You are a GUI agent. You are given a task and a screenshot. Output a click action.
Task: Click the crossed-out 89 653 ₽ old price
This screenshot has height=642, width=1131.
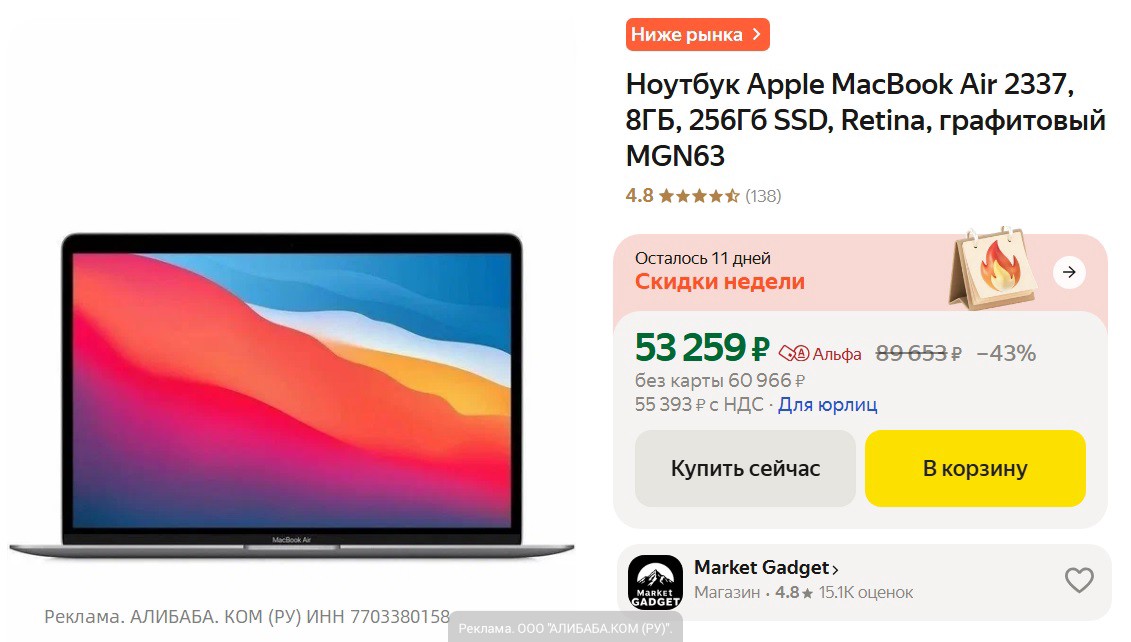[918, 353]
